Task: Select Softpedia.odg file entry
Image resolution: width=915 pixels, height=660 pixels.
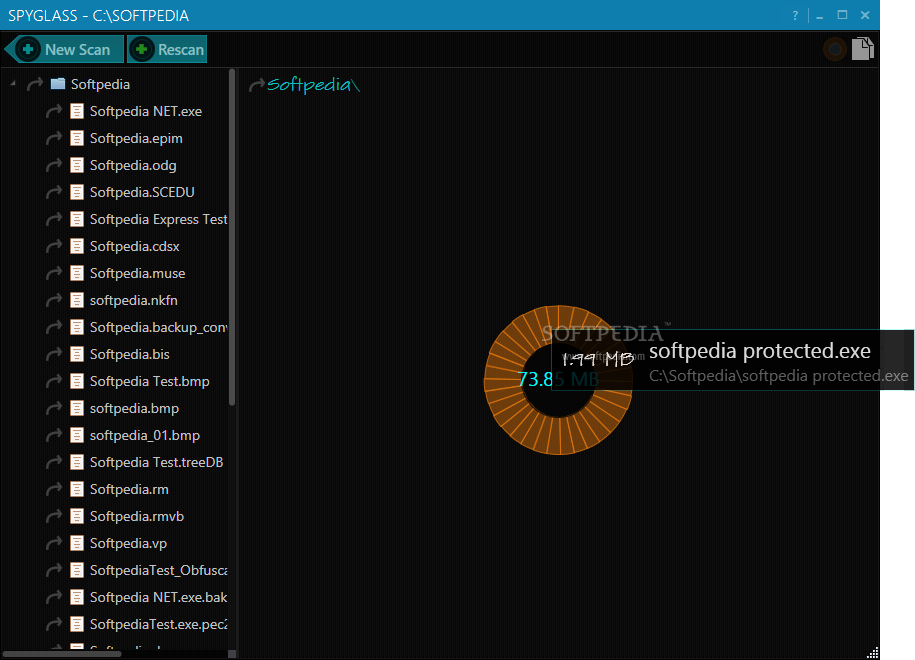Action: pyautogui.click(x=133, y=165)
